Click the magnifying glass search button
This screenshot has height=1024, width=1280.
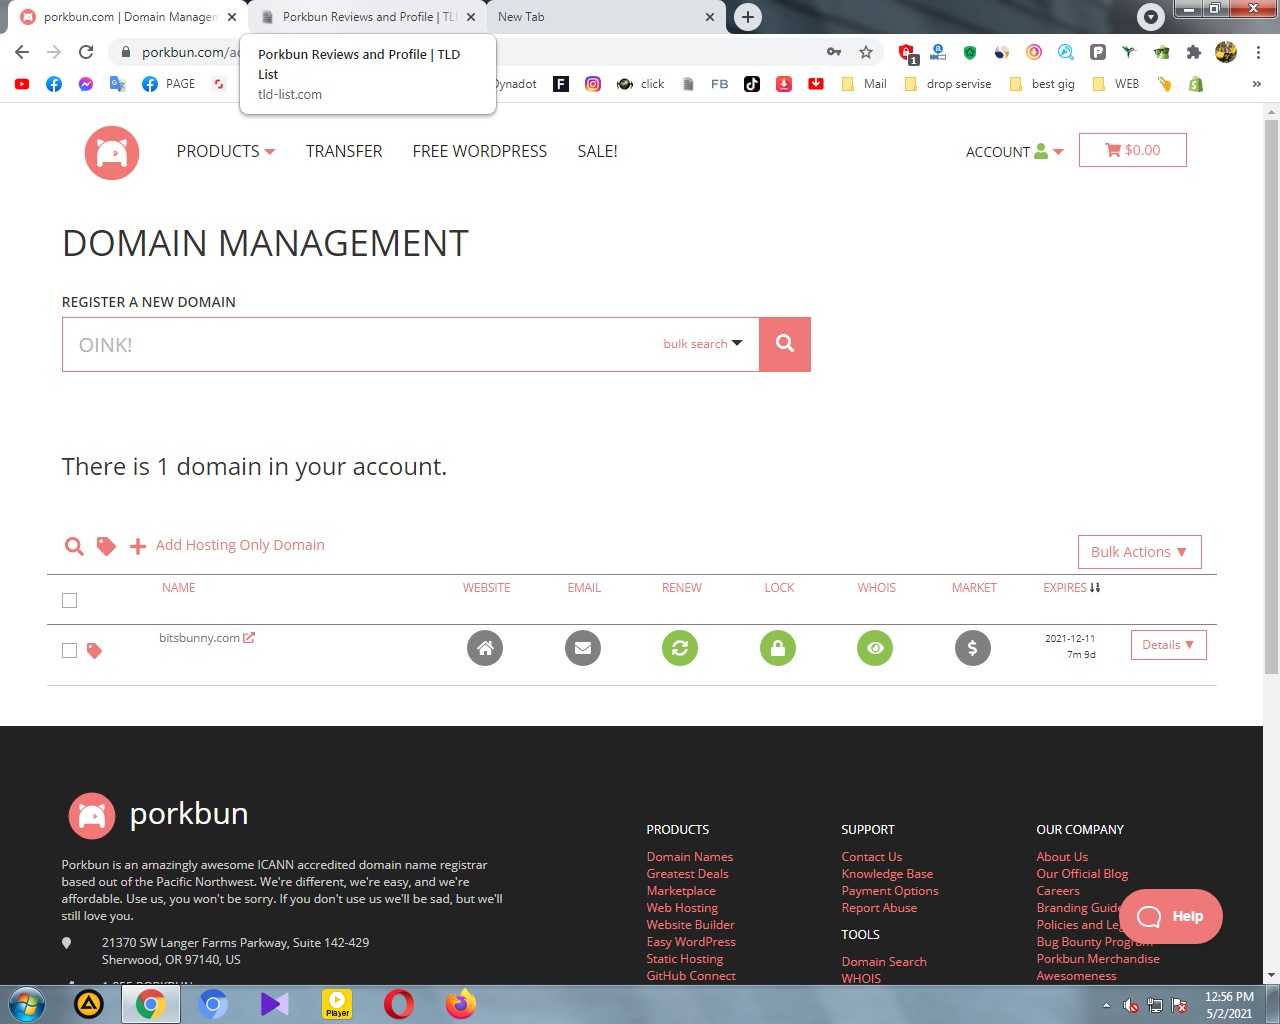coord(785,344)
